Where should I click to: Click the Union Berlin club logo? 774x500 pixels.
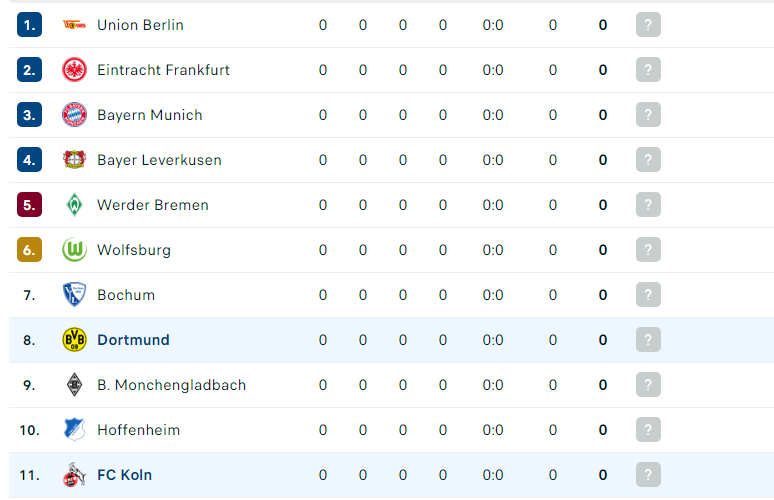74,25
